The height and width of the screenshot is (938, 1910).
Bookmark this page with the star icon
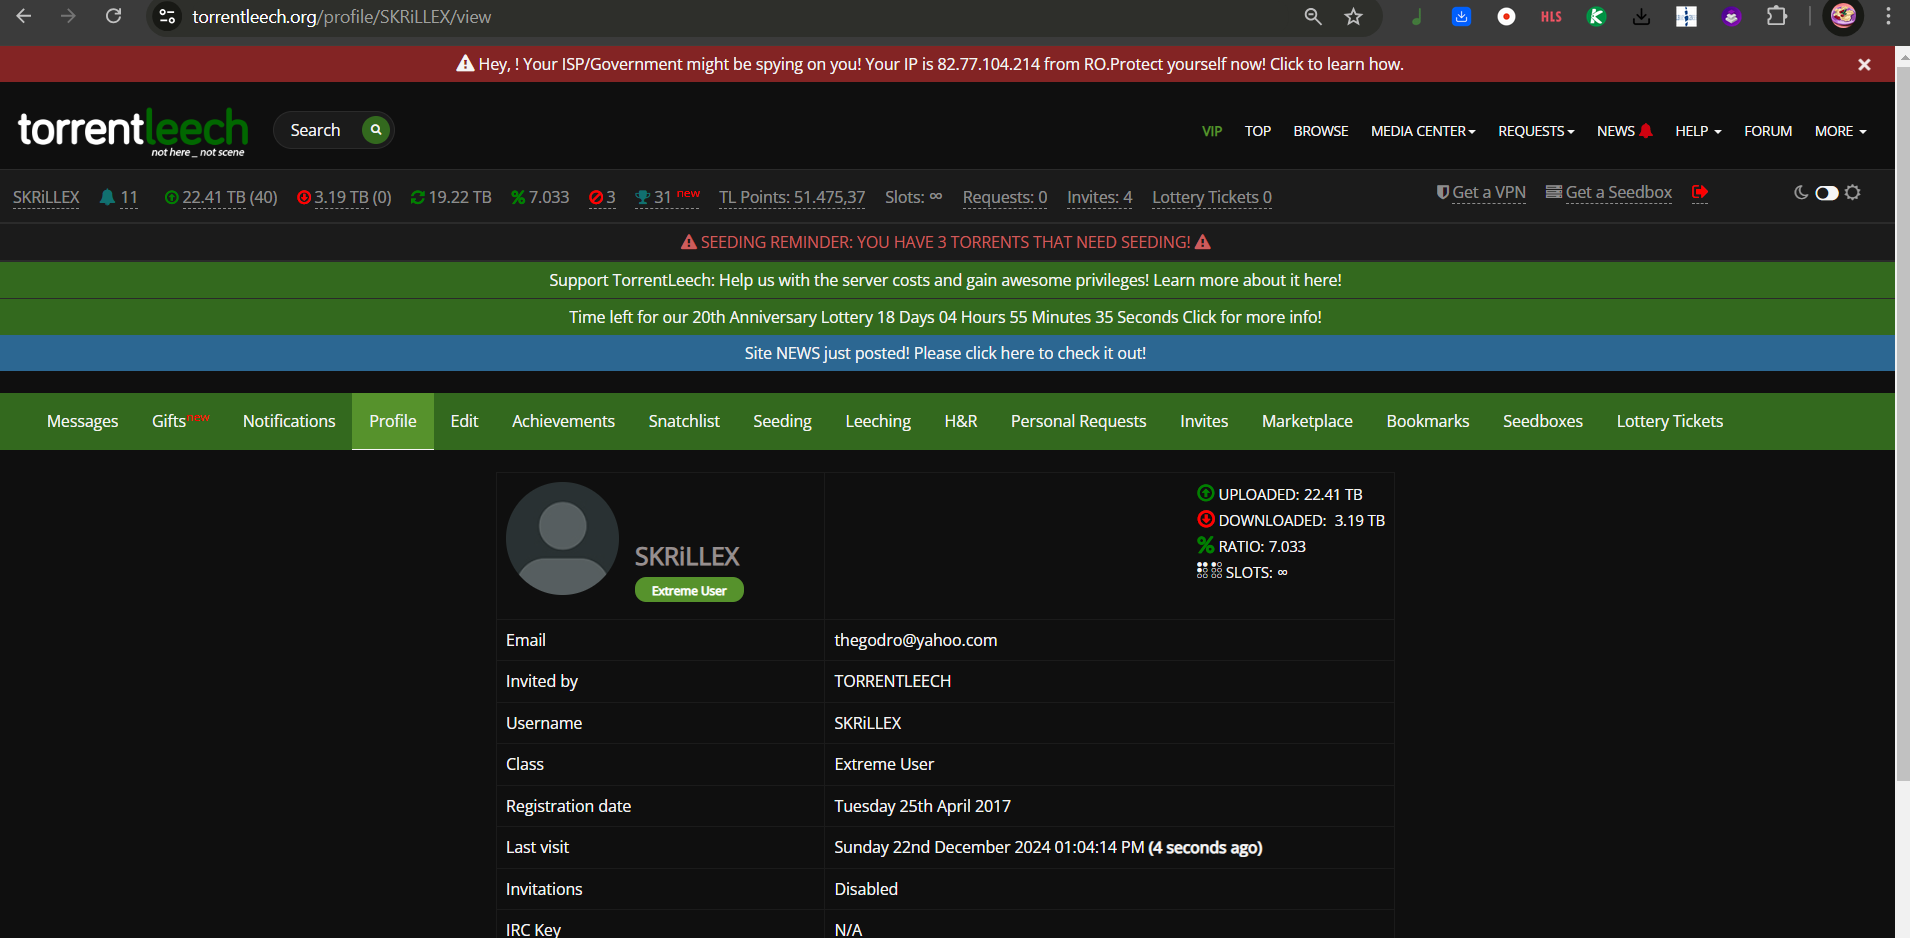pos(1353,17)
